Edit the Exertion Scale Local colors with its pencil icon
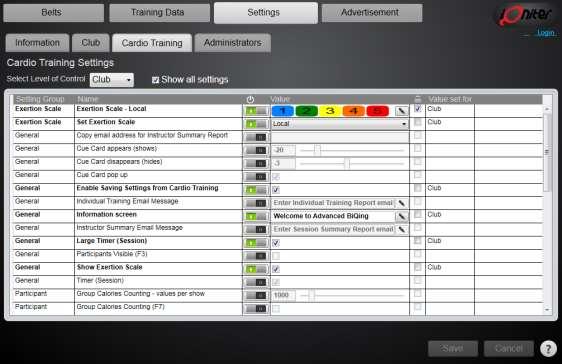 click(401, 111)
